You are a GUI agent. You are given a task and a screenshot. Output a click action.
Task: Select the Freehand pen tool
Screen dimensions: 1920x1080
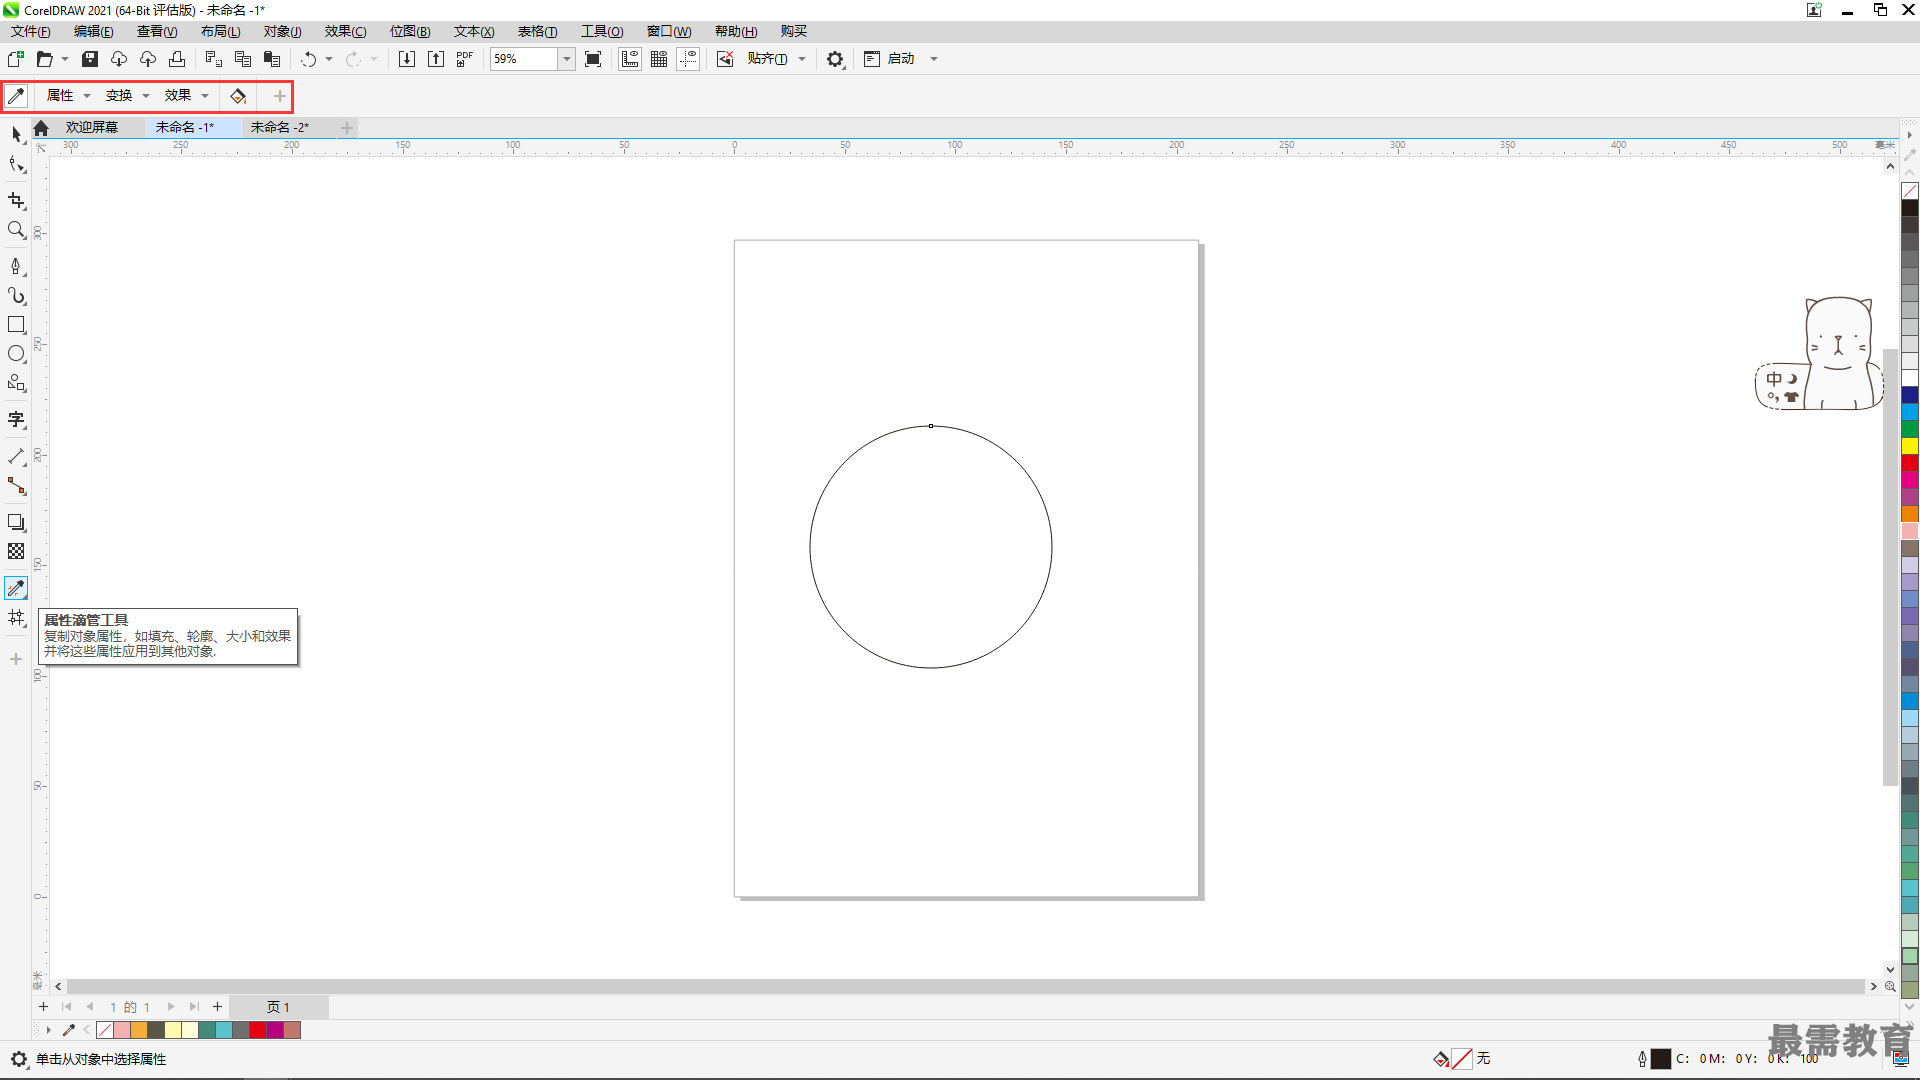click(x=16, y=266)
